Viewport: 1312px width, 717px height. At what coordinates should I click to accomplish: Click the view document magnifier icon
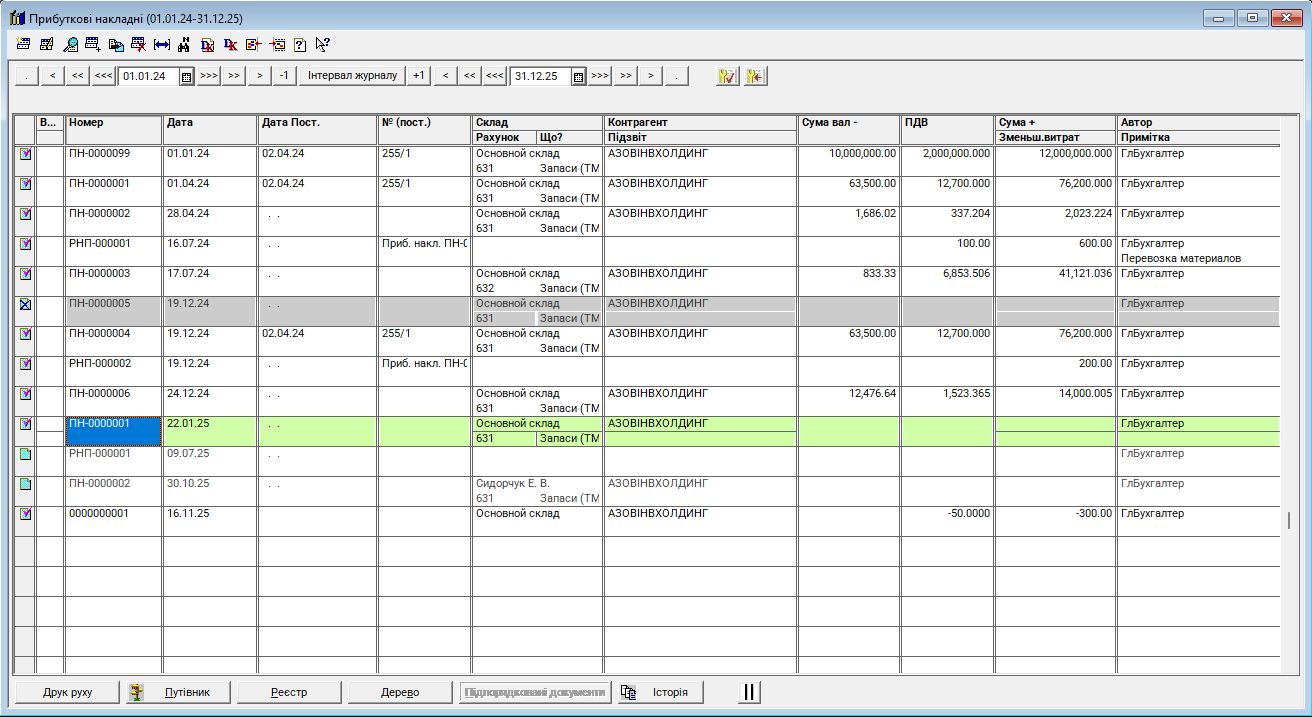click(x=70, y=44)
